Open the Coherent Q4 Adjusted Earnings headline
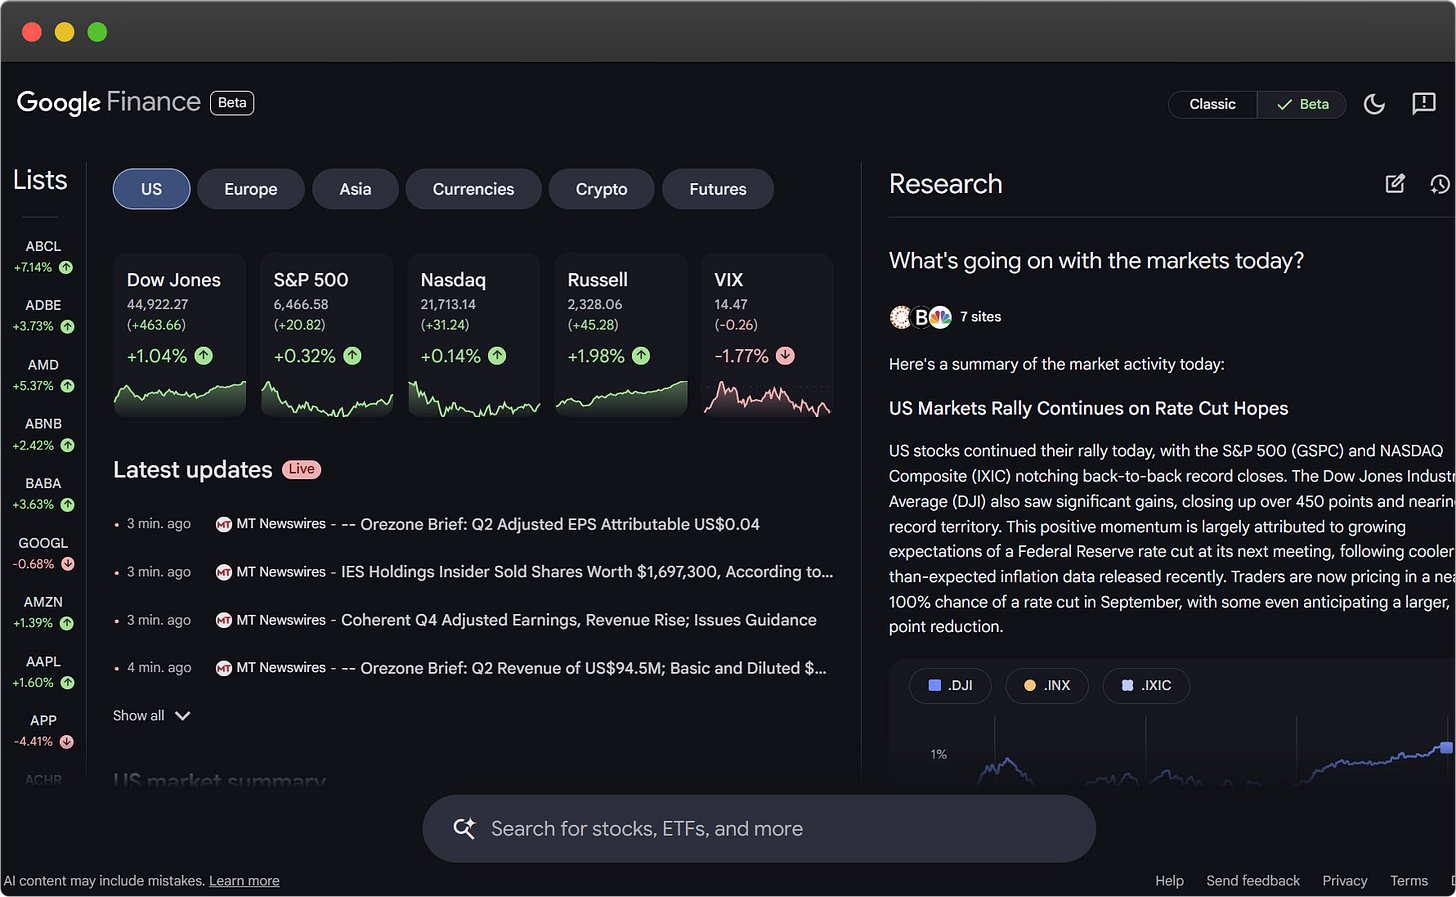This screenshot has height=897, width=1456. pos(579,620)
